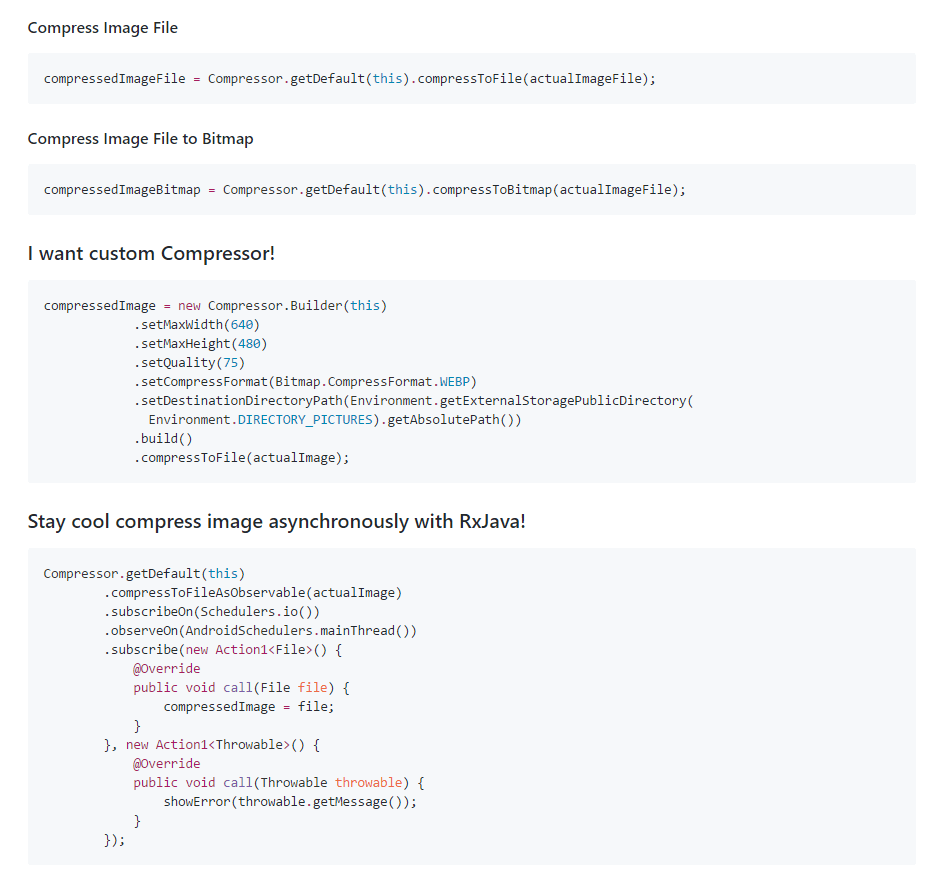Click the .compressToFileAsObservable(actualImage) line

[x=252, y=592]
